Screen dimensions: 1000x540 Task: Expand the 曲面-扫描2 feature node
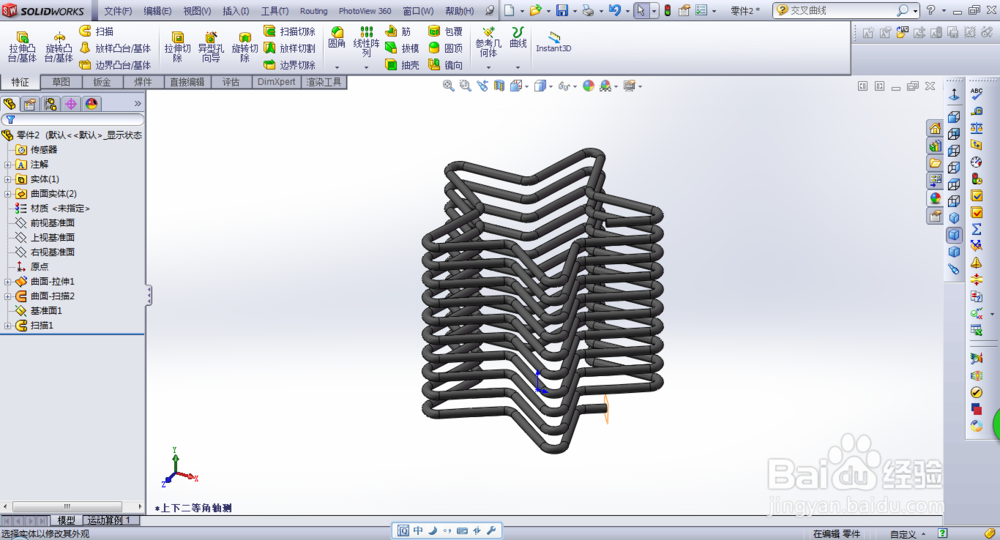click(x=7, y=296)
